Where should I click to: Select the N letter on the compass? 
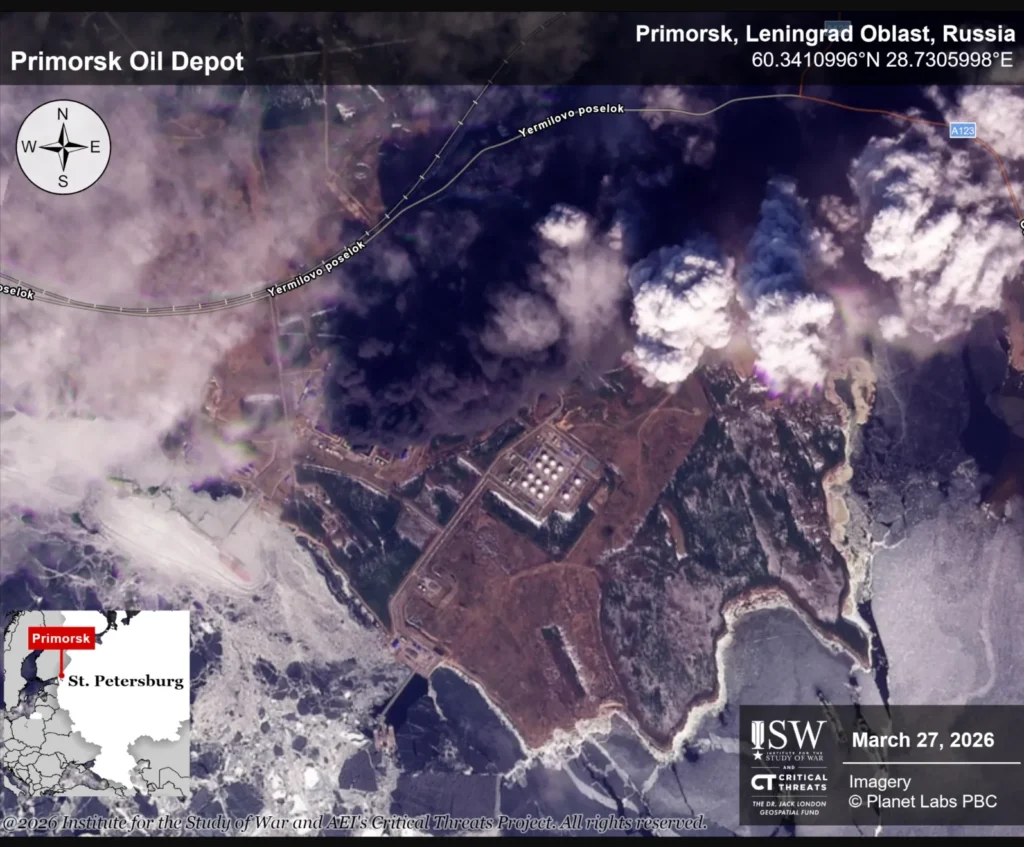tap(63, 114)
